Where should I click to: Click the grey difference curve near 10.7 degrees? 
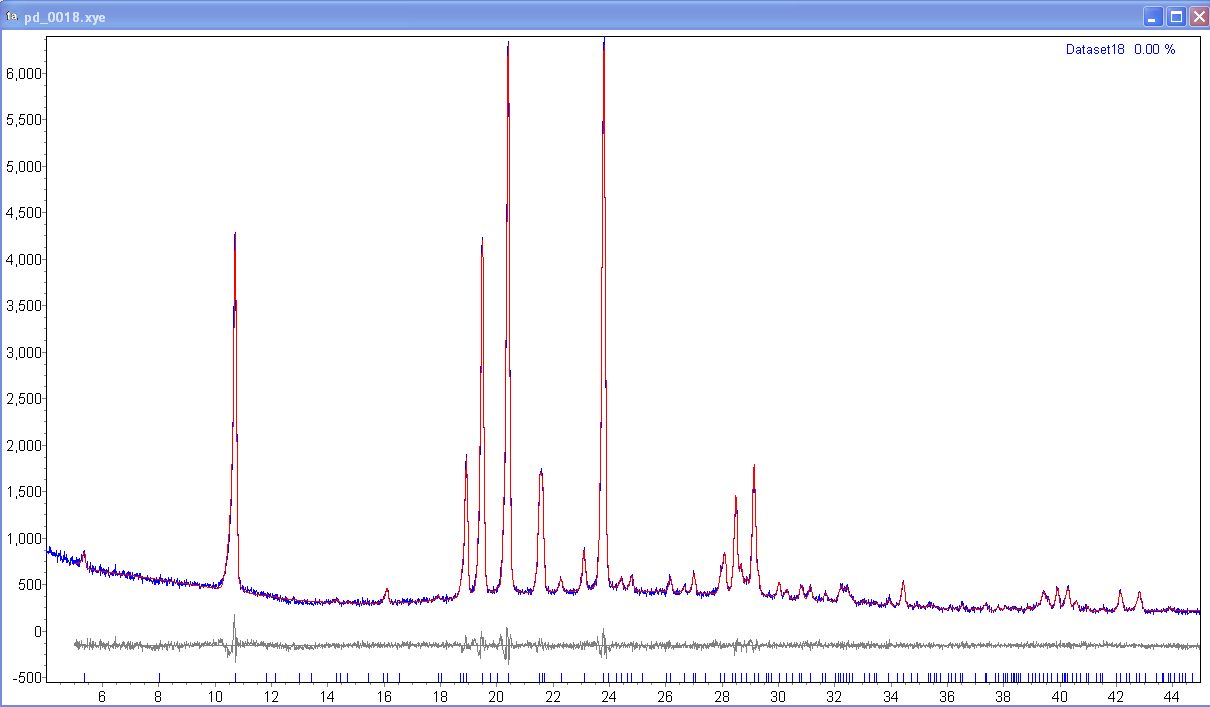pyautogui.click(x=234, y=638)
